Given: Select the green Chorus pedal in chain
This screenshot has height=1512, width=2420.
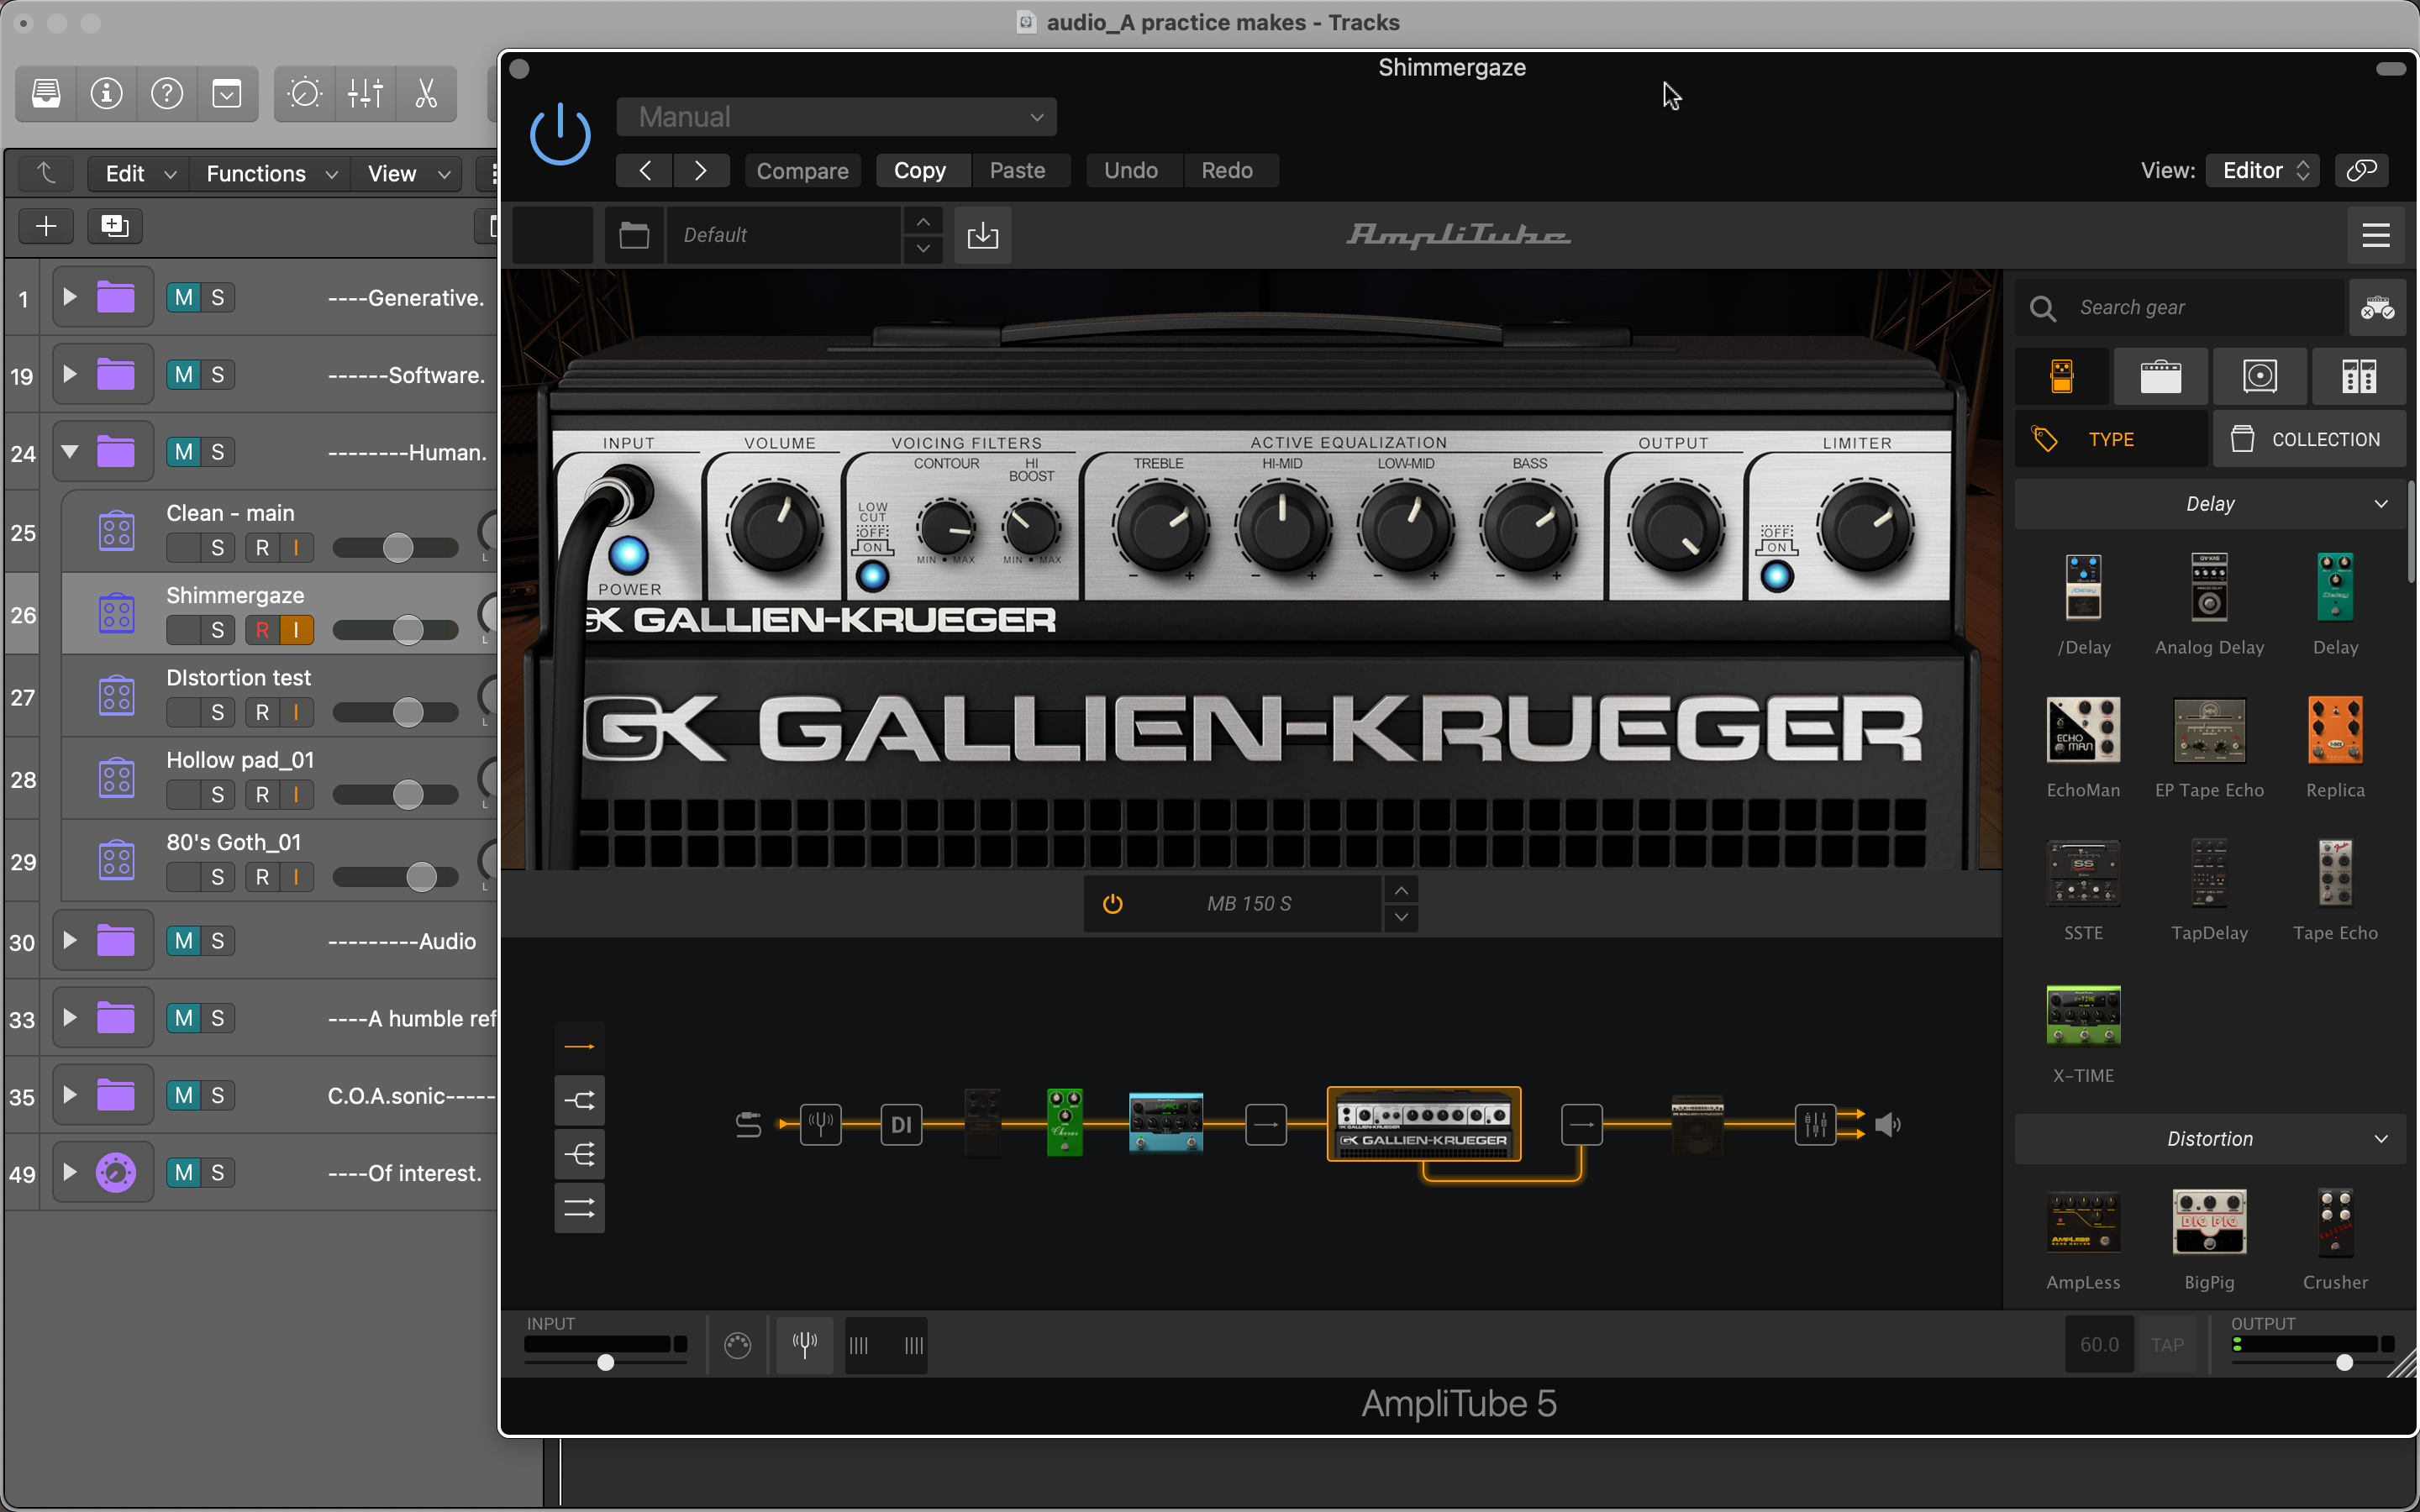Looking at the screenshot, I should (1065, 1122).
